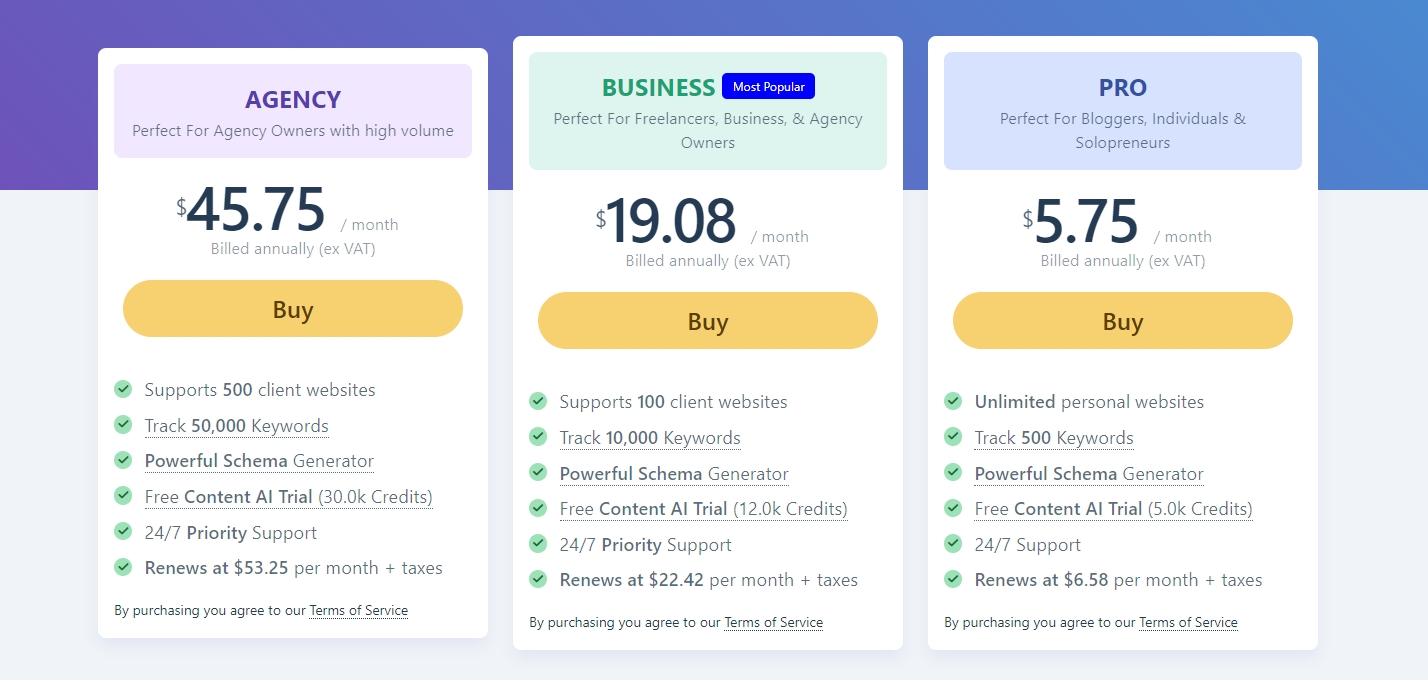
Task: Open Terms of Service in Agency card
Action: click(x=358, y=610)
